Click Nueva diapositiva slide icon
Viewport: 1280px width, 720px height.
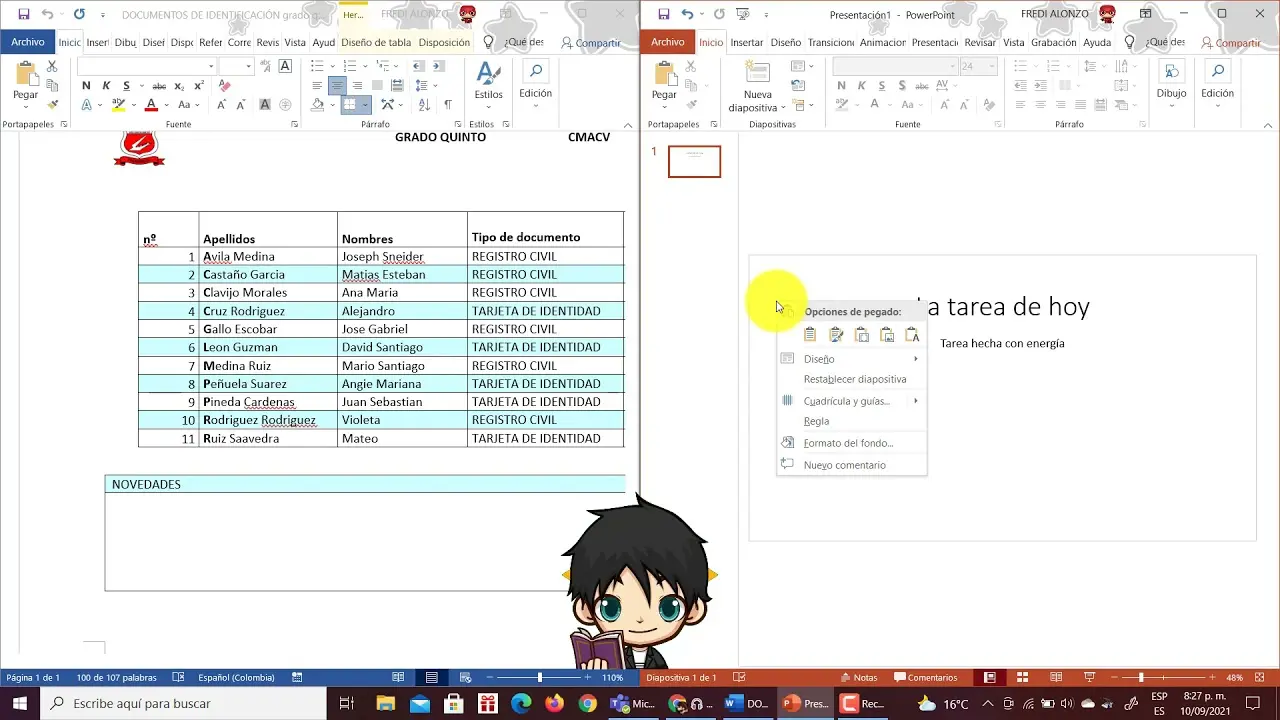point(758,73)
